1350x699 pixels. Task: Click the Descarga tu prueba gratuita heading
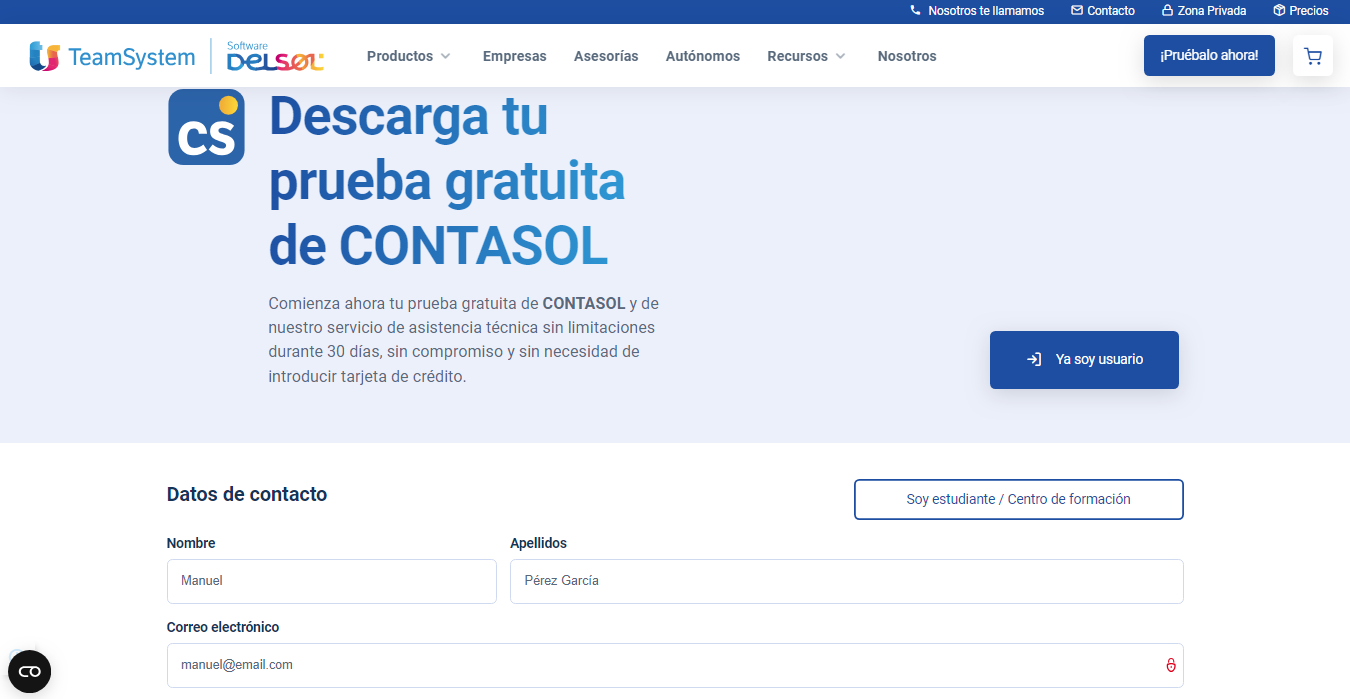click(x=447, y=181)
